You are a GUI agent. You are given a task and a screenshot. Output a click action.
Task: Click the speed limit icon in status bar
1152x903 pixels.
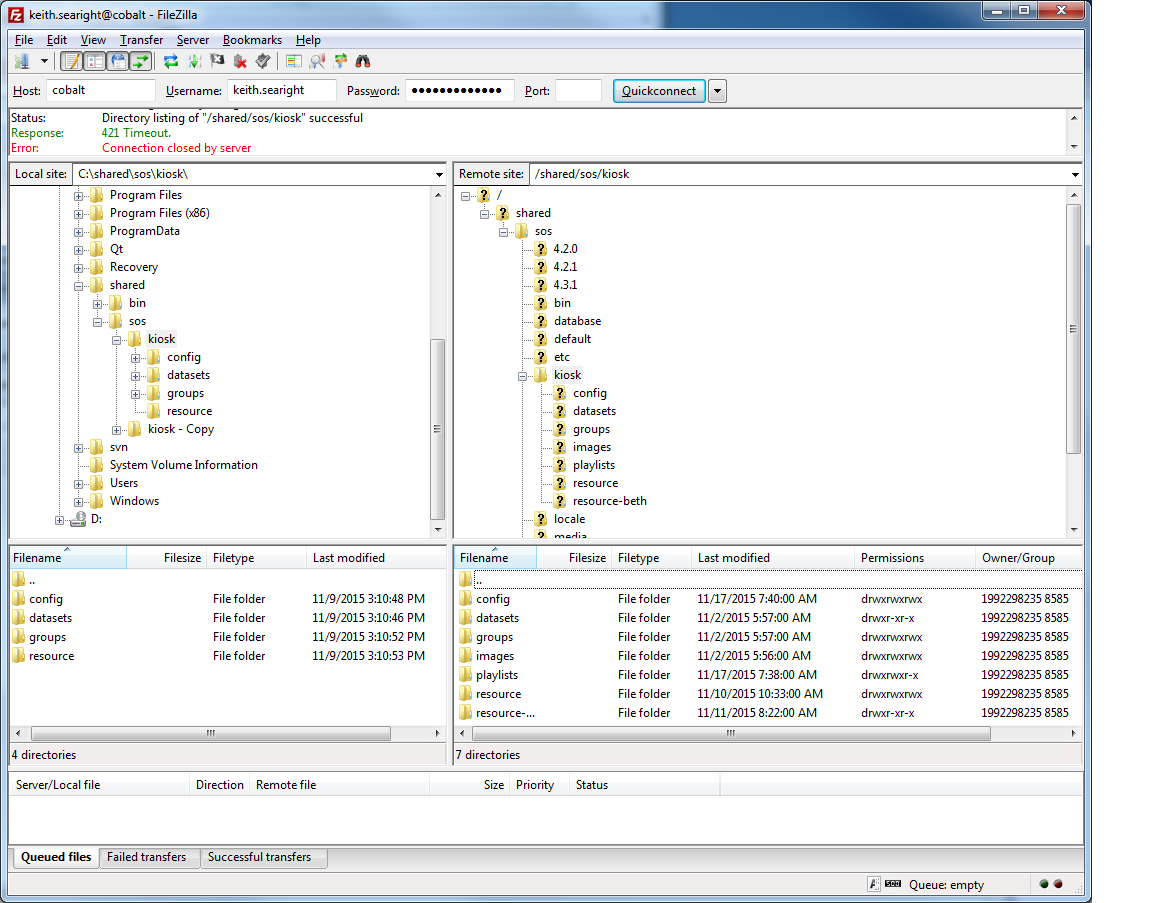tap(893, 884)
